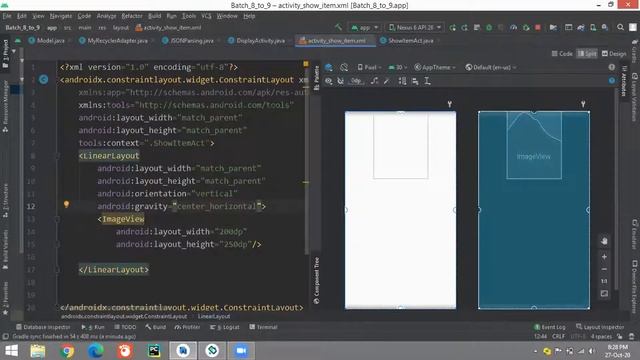
Task: Click the layout breadcrumb in navigation bar
Action: 120,28
